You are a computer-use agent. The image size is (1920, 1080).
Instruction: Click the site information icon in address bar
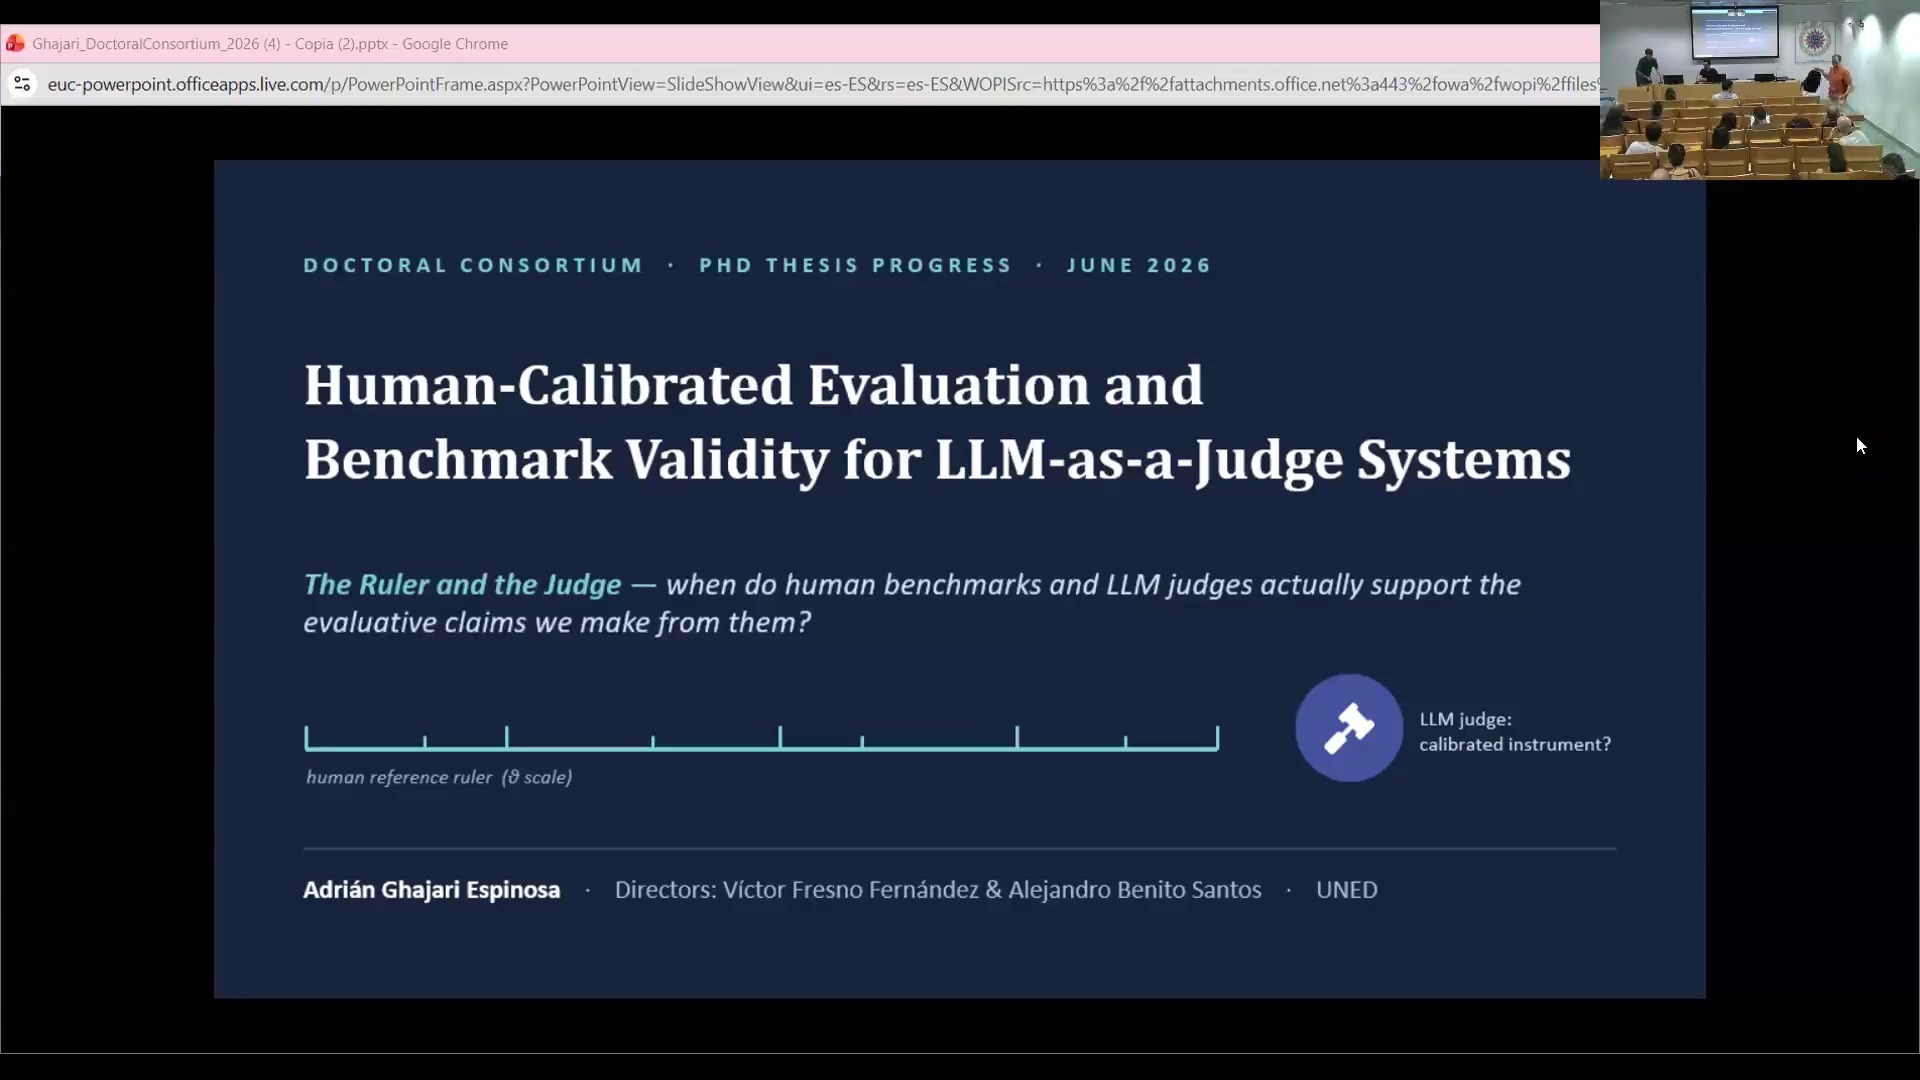pos(22,84)
